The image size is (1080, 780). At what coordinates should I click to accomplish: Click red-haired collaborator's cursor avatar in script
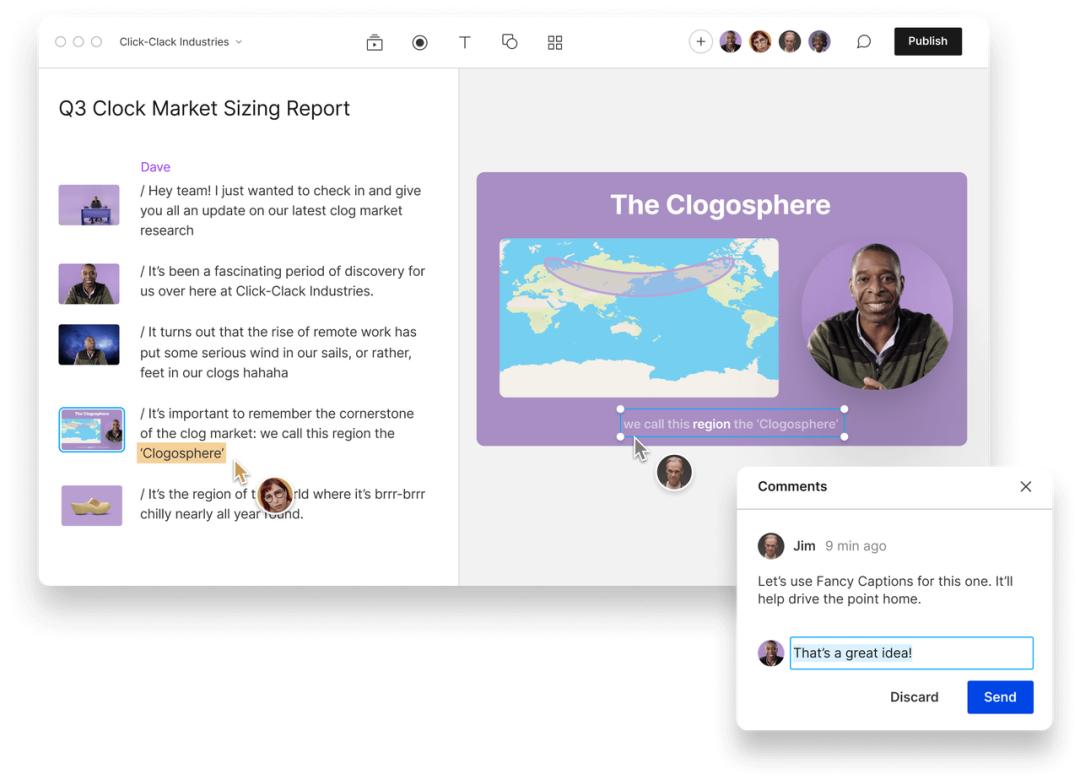pos(274,495)
